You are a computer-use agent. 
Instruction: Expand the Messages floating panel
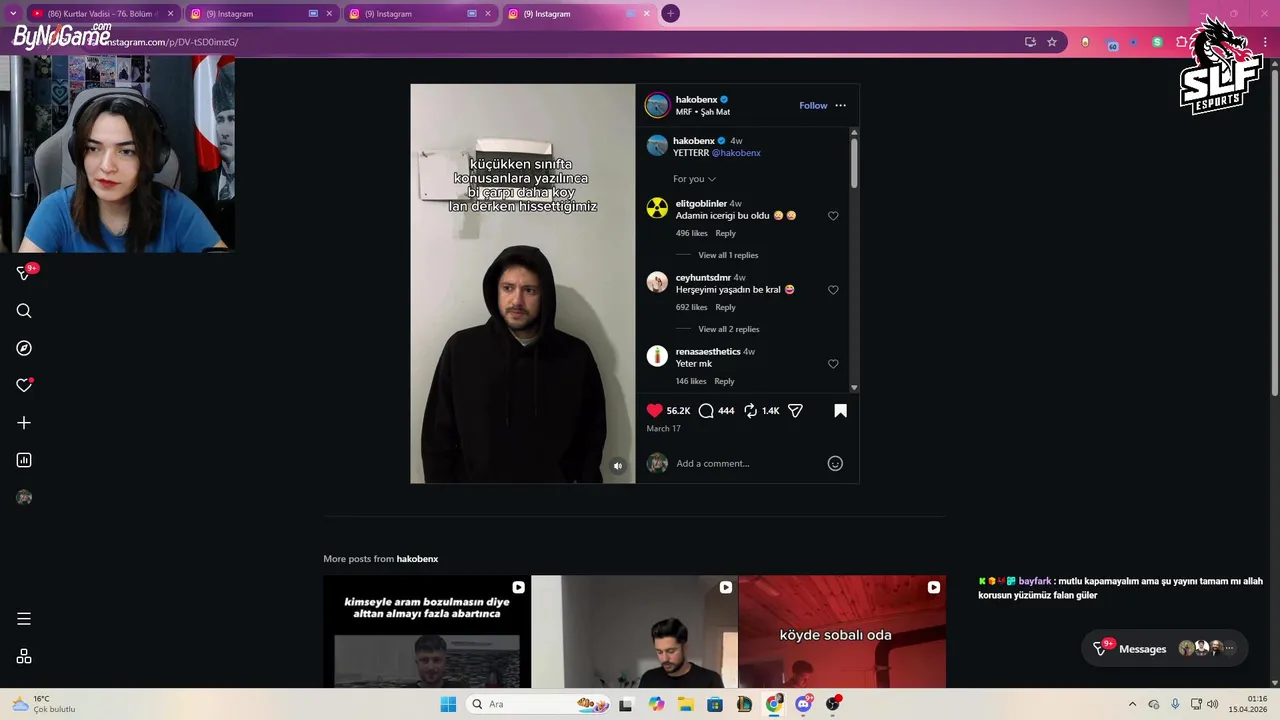pyautogui.click(x=1165, y=648)
